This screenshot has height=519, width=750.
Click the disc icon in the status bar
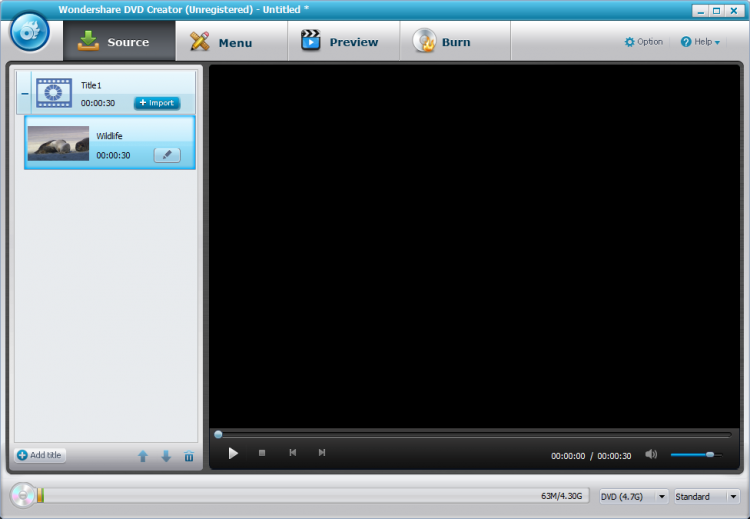tap(22, 496)
